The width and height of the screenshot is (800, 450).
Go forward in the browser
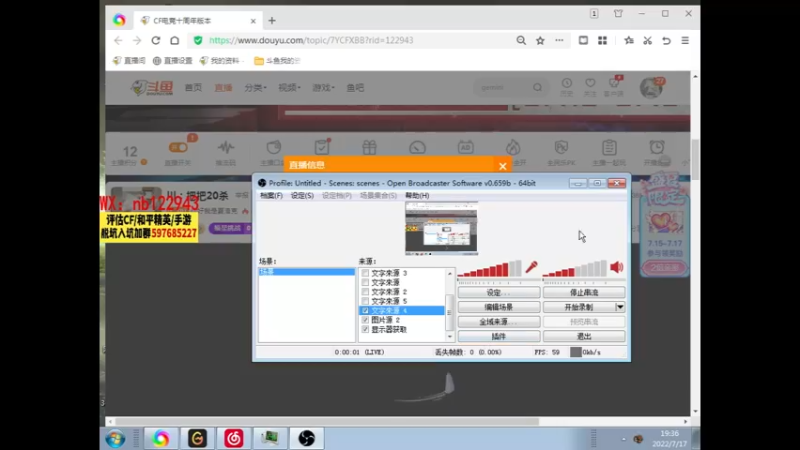(137, 40)
